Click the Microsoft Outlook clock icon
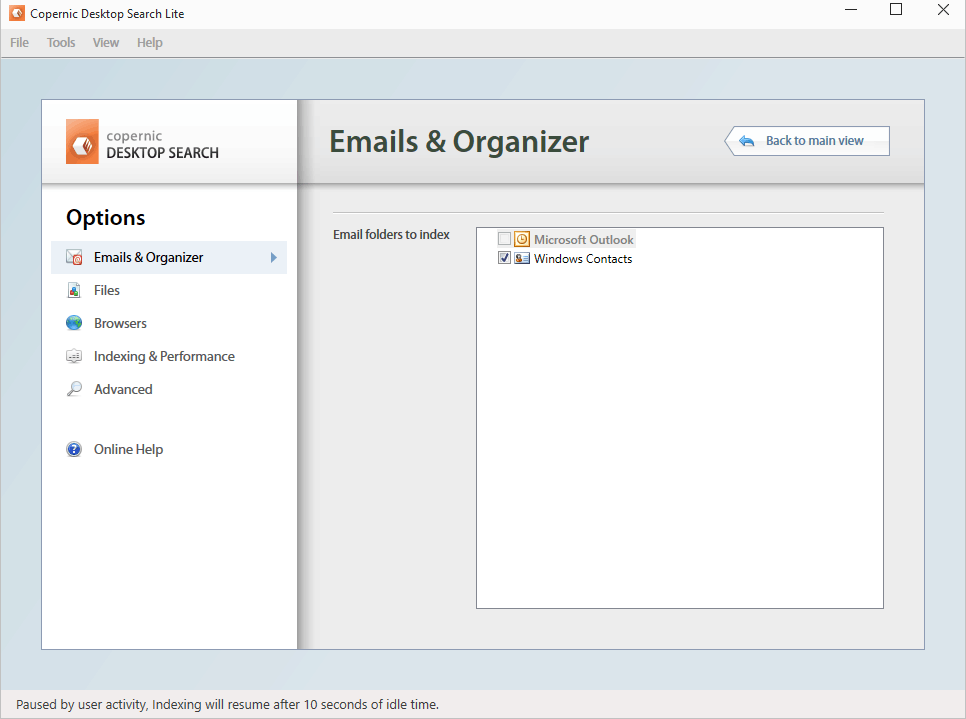This screenshot has height=719, width=966. (x=522, y=240)
